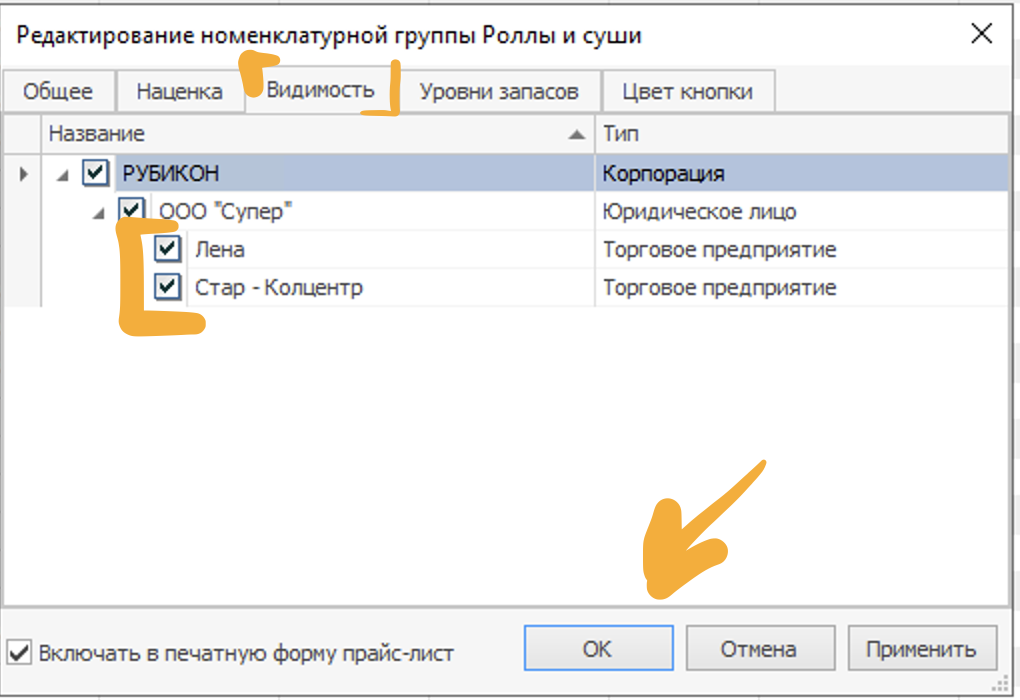Image resolution: width=1020 pixels, height=700 pixels.
Task: Uncheck the Лена checkbox
Action: pyautogui.click(x=167, y=249)
